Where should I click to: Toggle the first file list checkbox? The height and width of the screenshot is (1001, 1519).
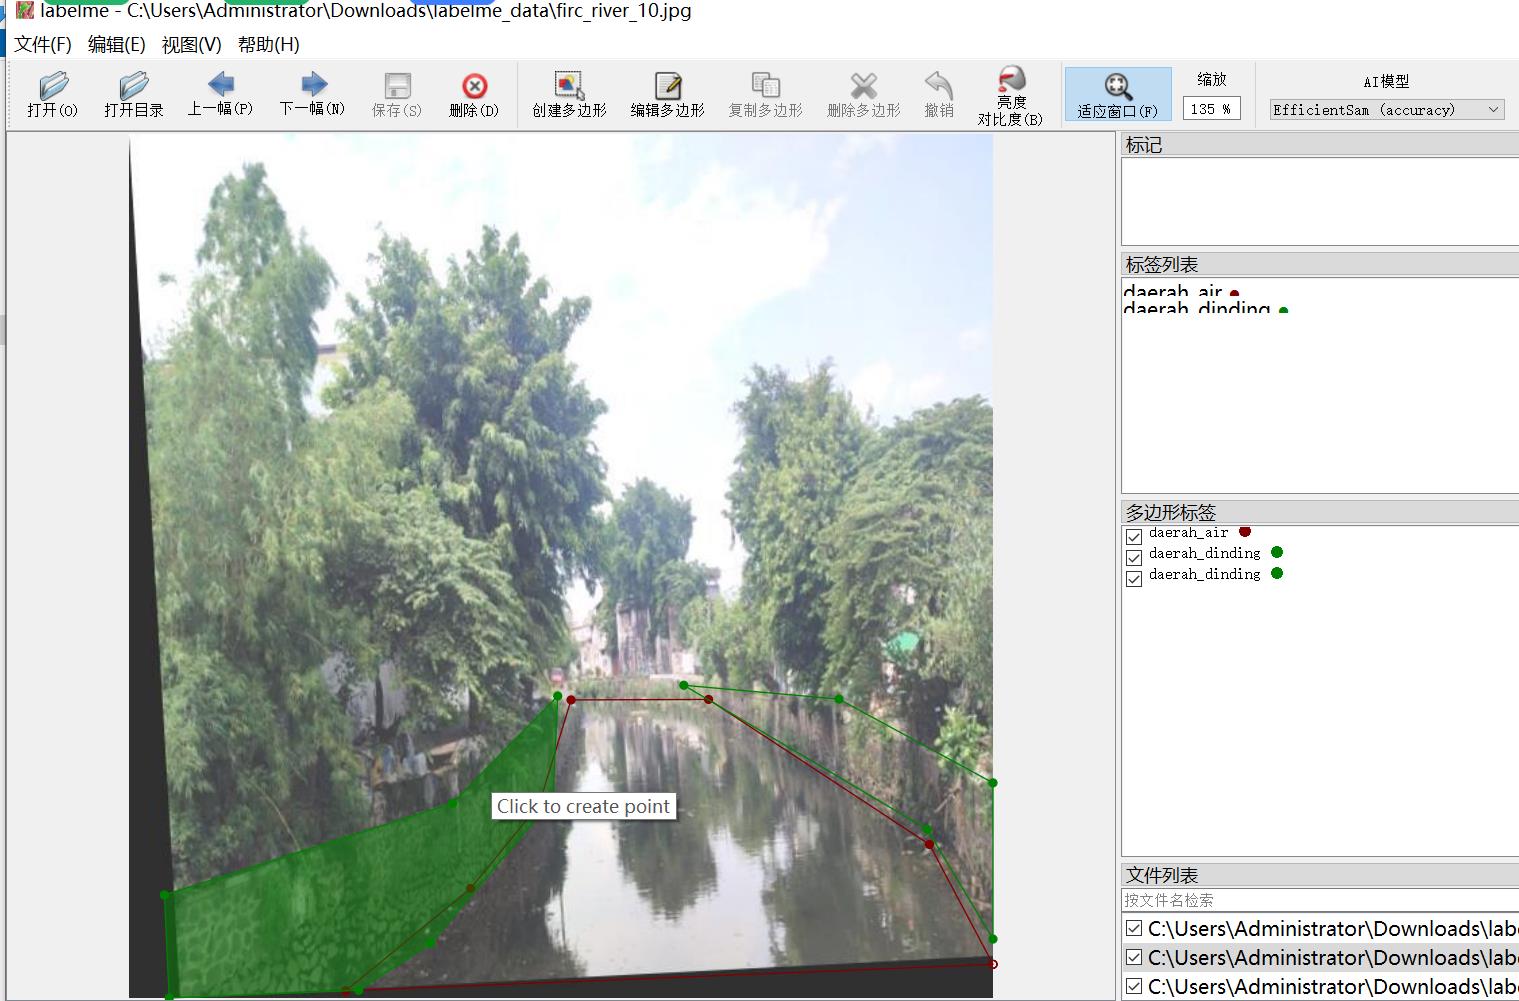pyautogui.click(x=1134, y=929)
